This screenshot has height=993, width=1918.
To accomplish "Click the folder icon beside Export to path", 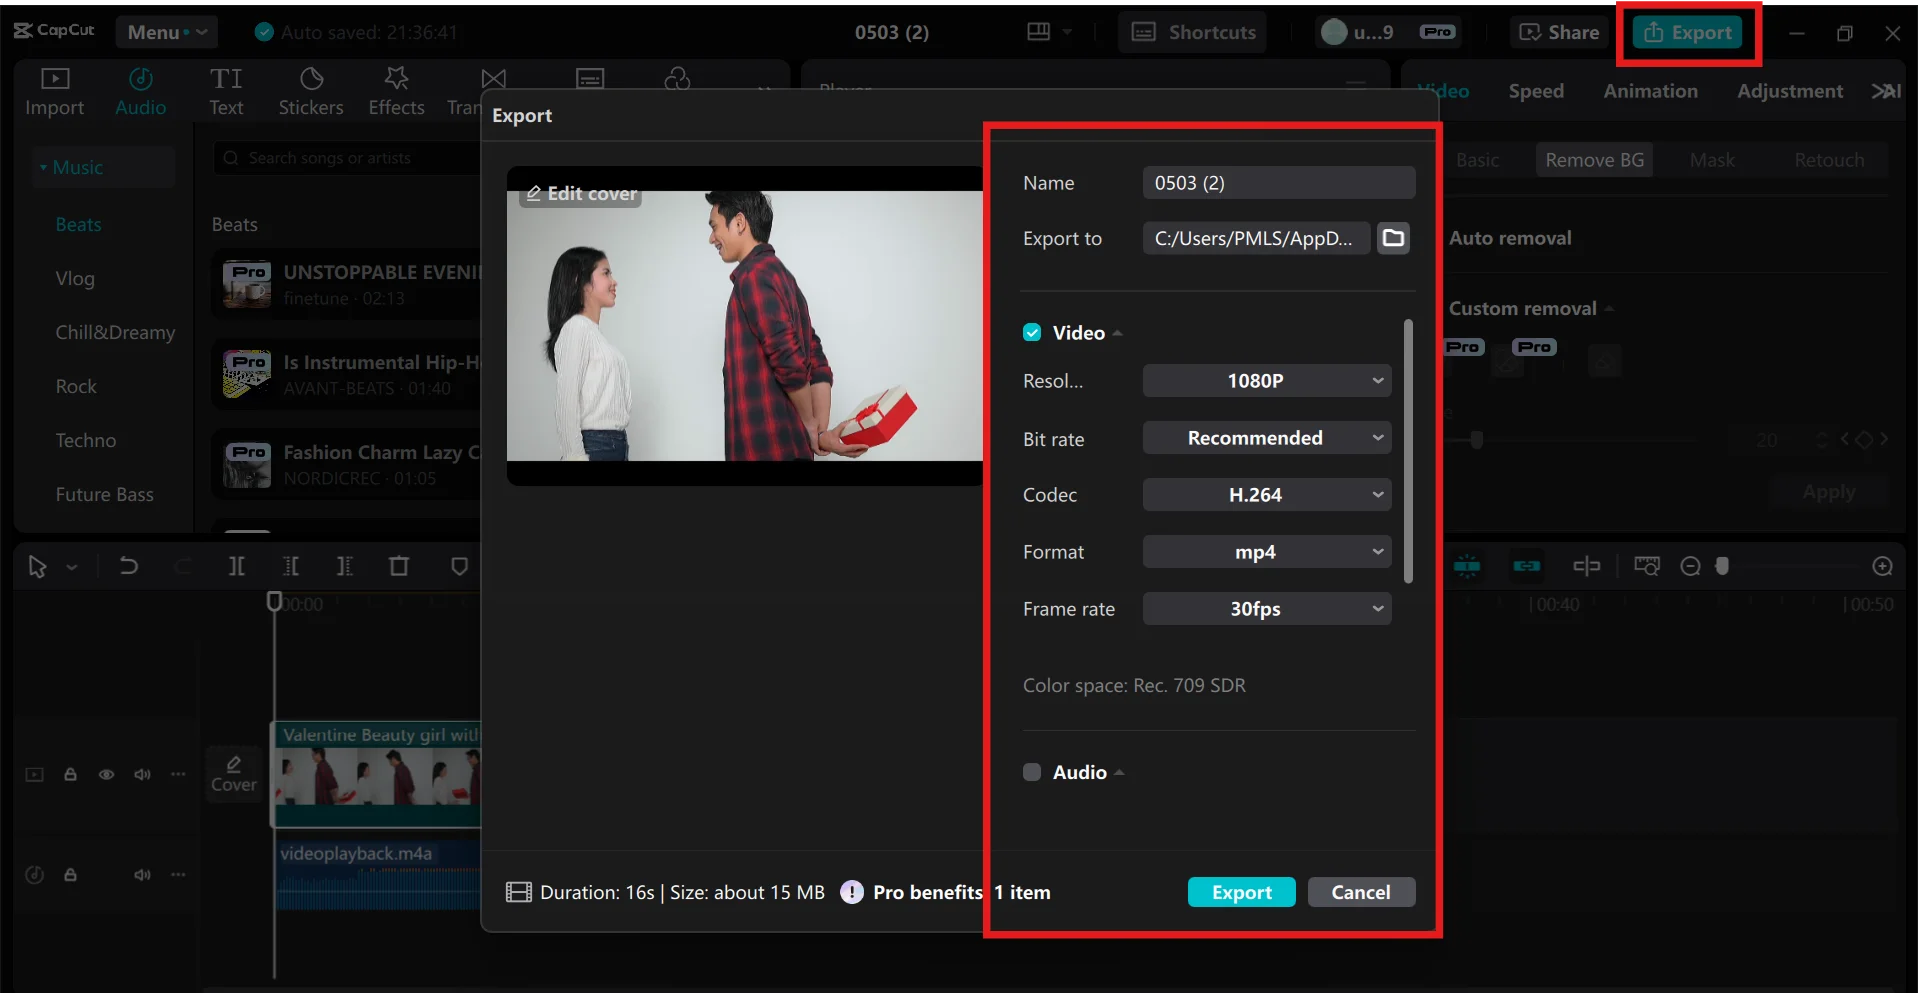I will [1393, 238].
